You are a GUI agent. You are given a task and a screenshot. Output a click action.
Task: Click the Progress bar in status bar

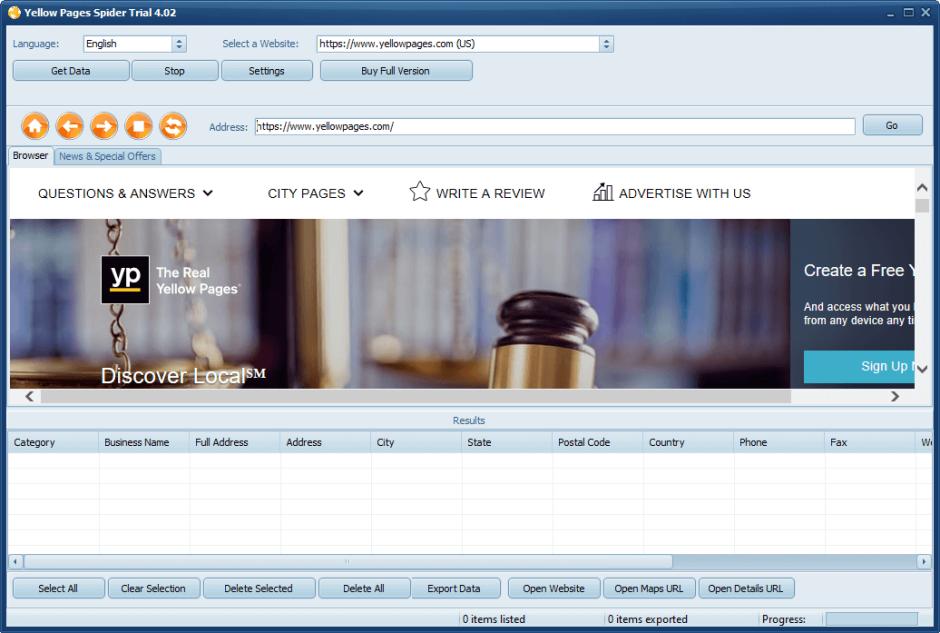click(872, 619)
